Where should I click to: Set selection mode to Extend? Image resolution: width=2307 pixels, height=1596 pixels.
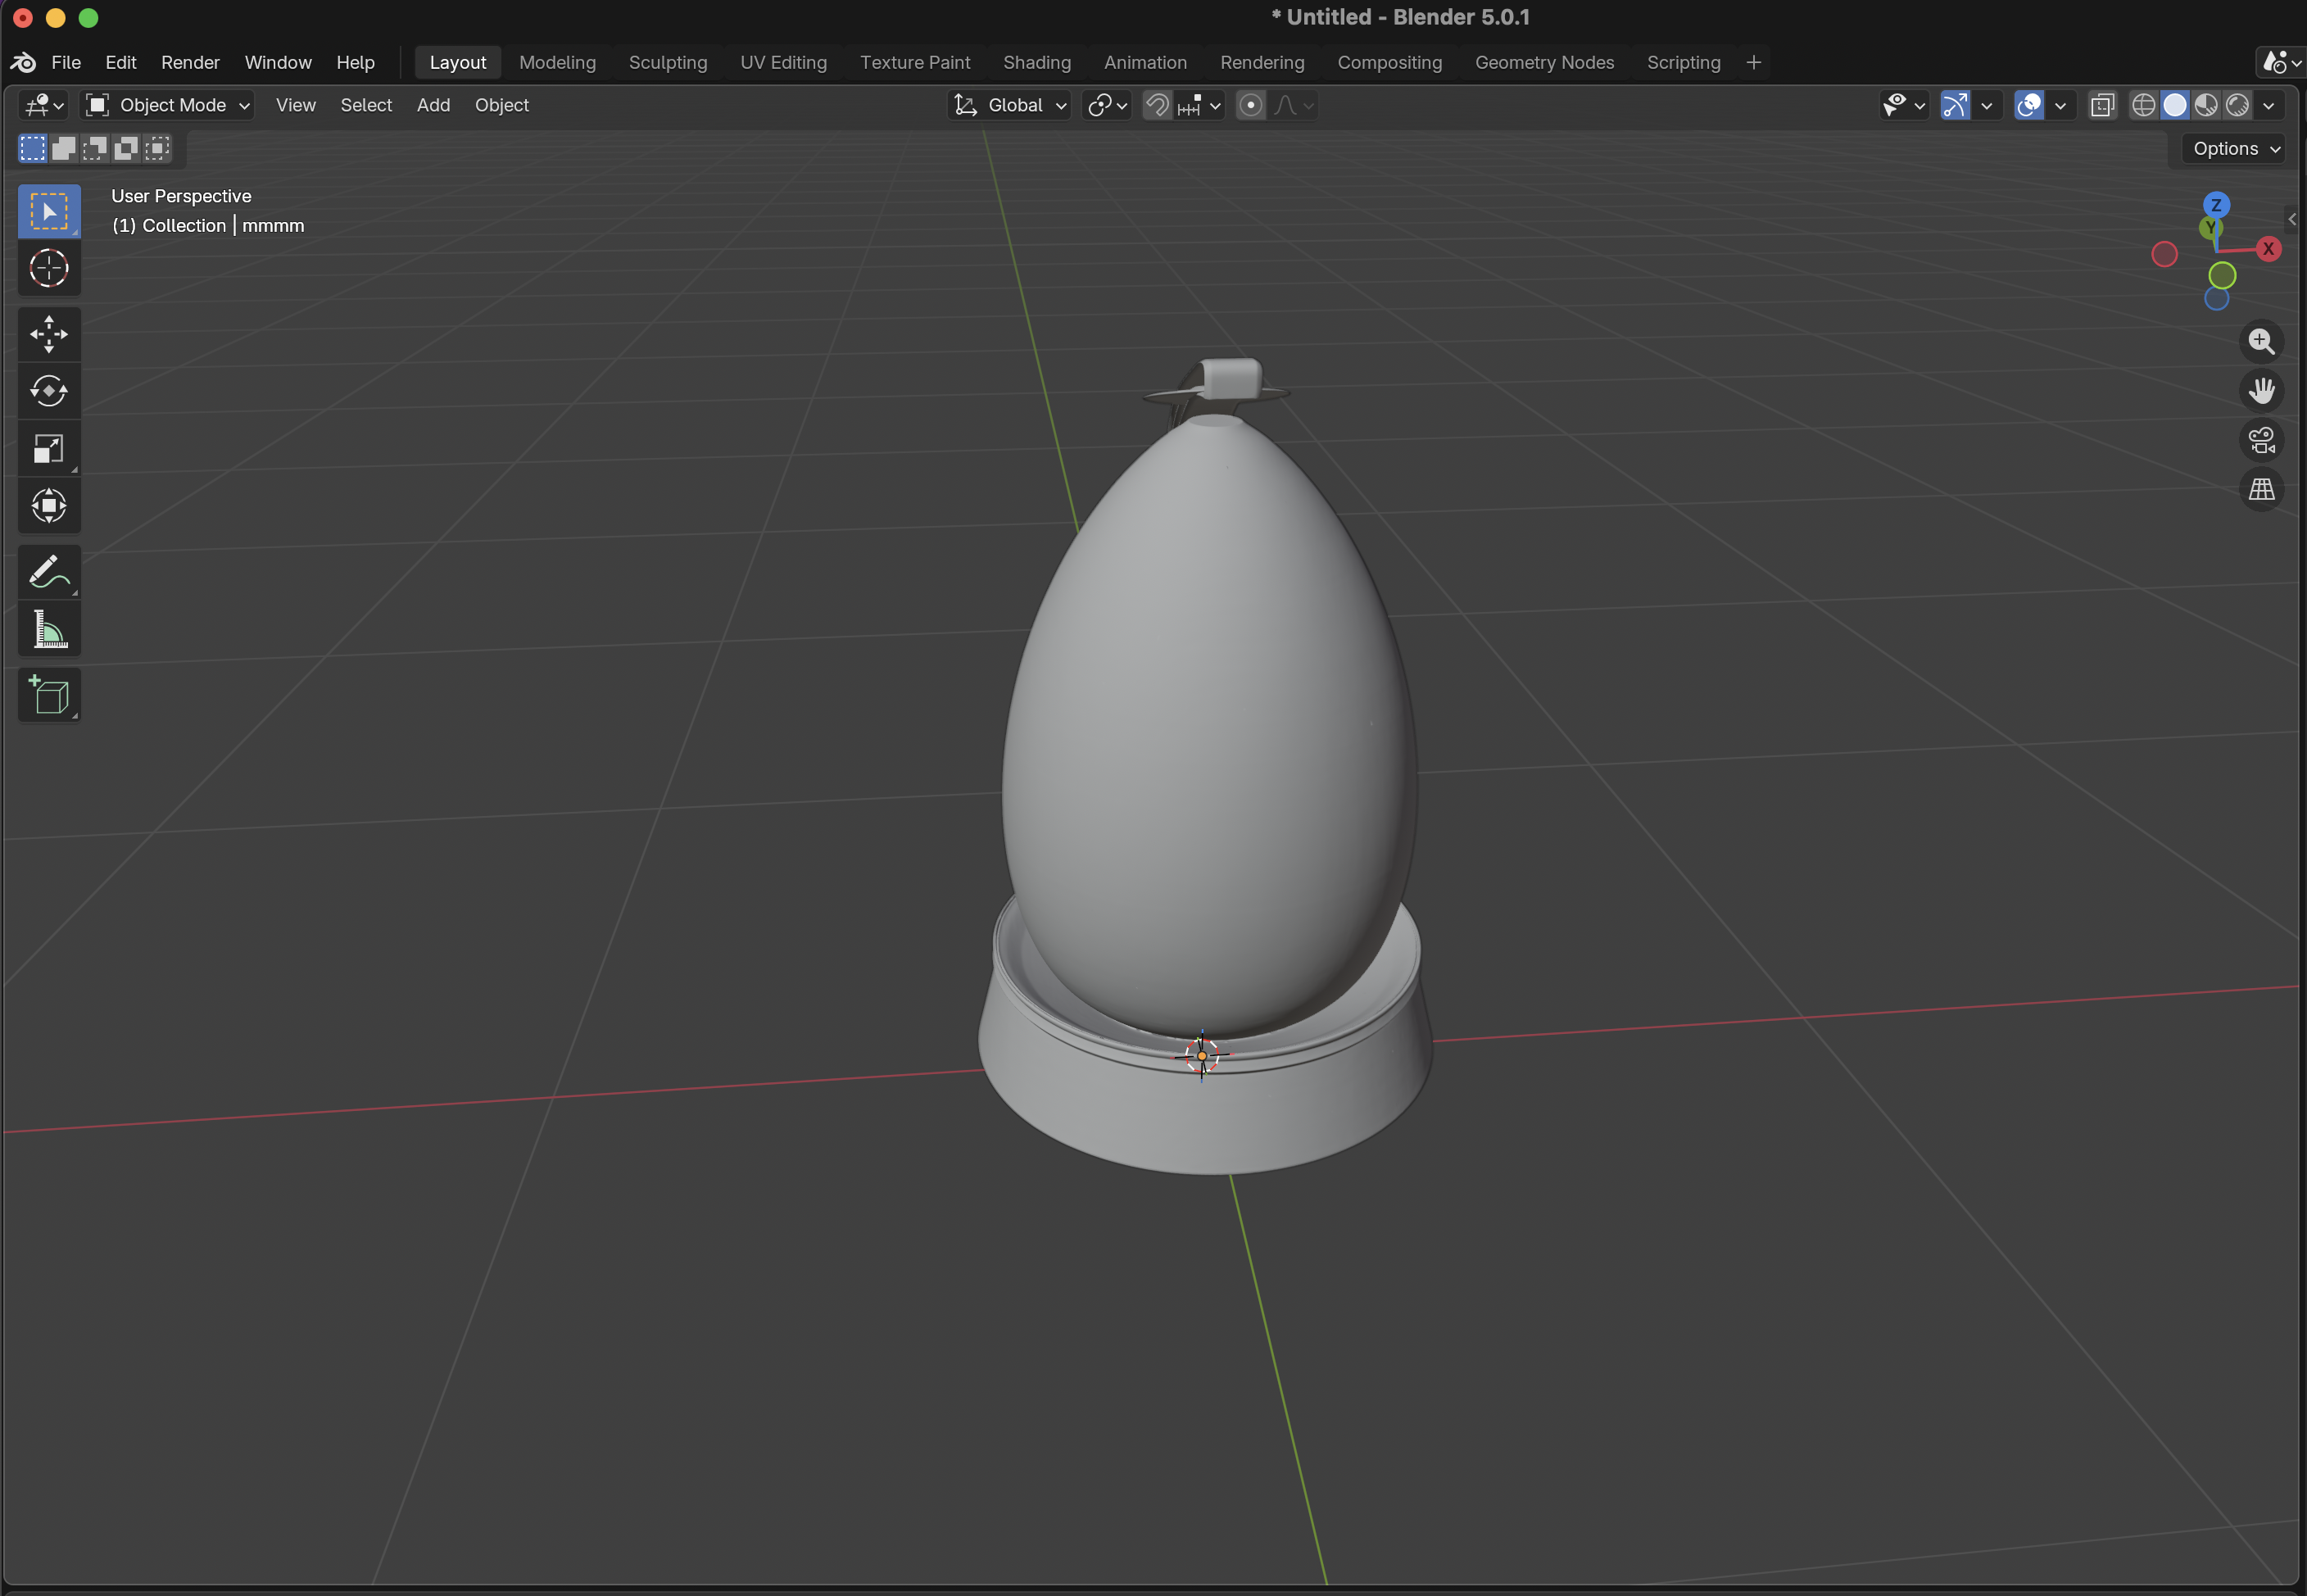[63, 148]
